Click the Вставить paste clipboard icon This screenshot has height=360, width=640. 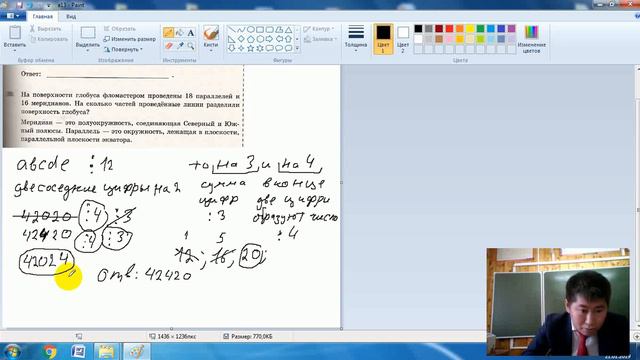click(x=15, y=33)
